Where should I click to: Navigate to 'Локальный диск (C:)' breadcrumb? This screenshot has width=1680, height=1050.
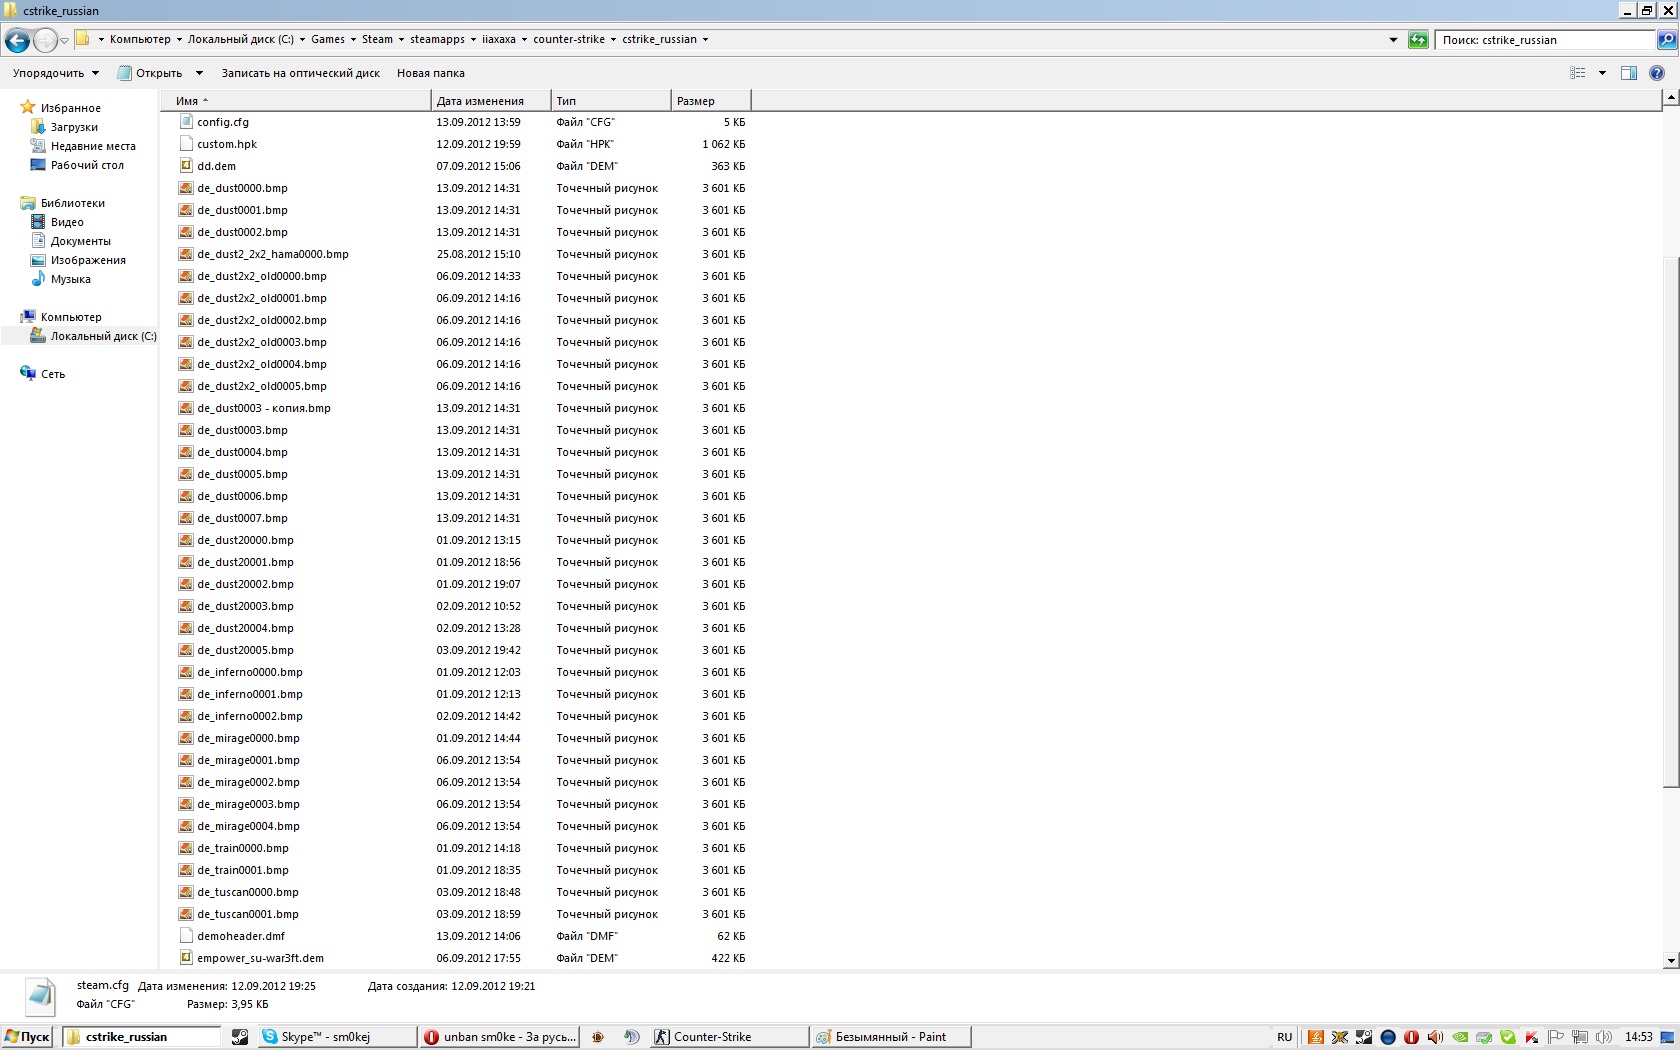click(241, 40)
